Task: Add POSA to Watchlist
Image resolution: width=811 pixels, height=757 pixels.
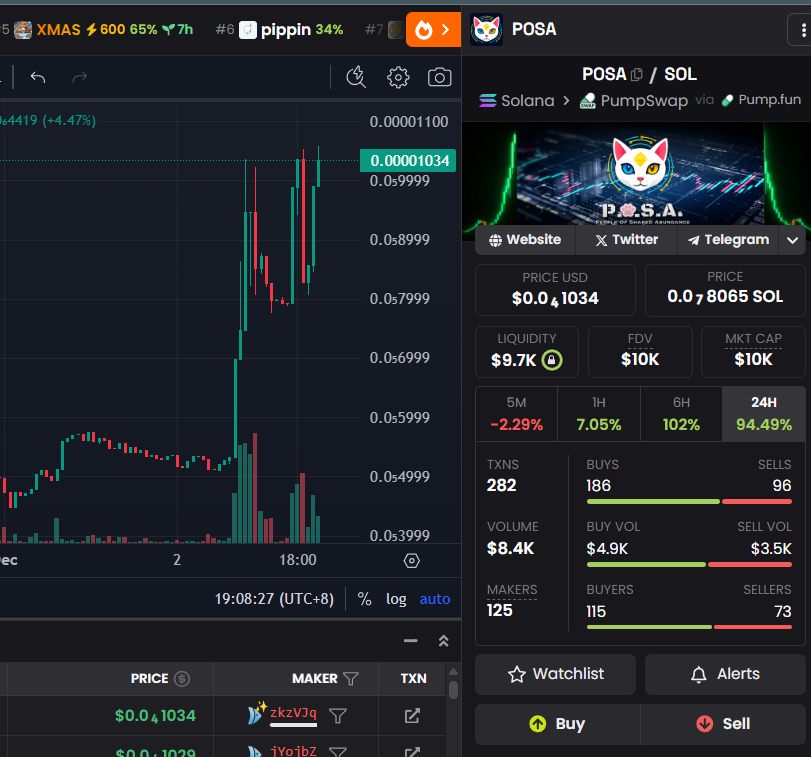Action: coord(555,674)
